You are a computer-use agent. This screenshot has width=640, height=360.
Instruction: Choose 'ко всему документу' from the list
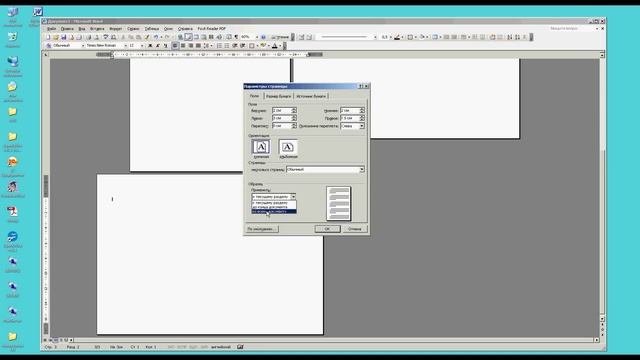(274, 211)
